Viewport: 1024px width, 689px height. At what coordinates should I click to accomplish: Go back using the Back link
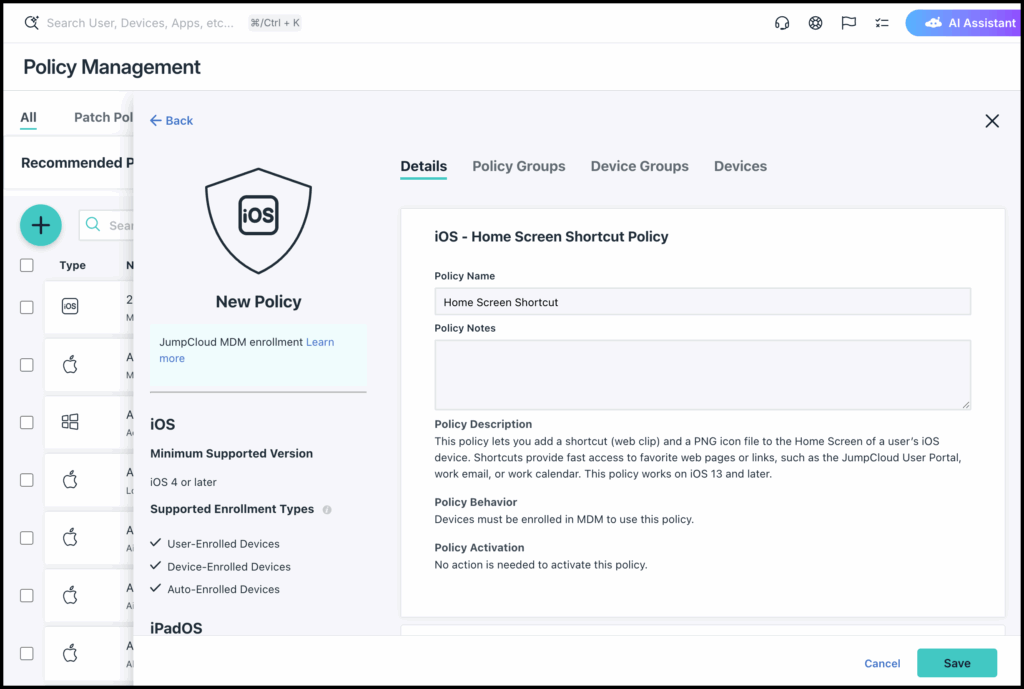tap(171, 120)
